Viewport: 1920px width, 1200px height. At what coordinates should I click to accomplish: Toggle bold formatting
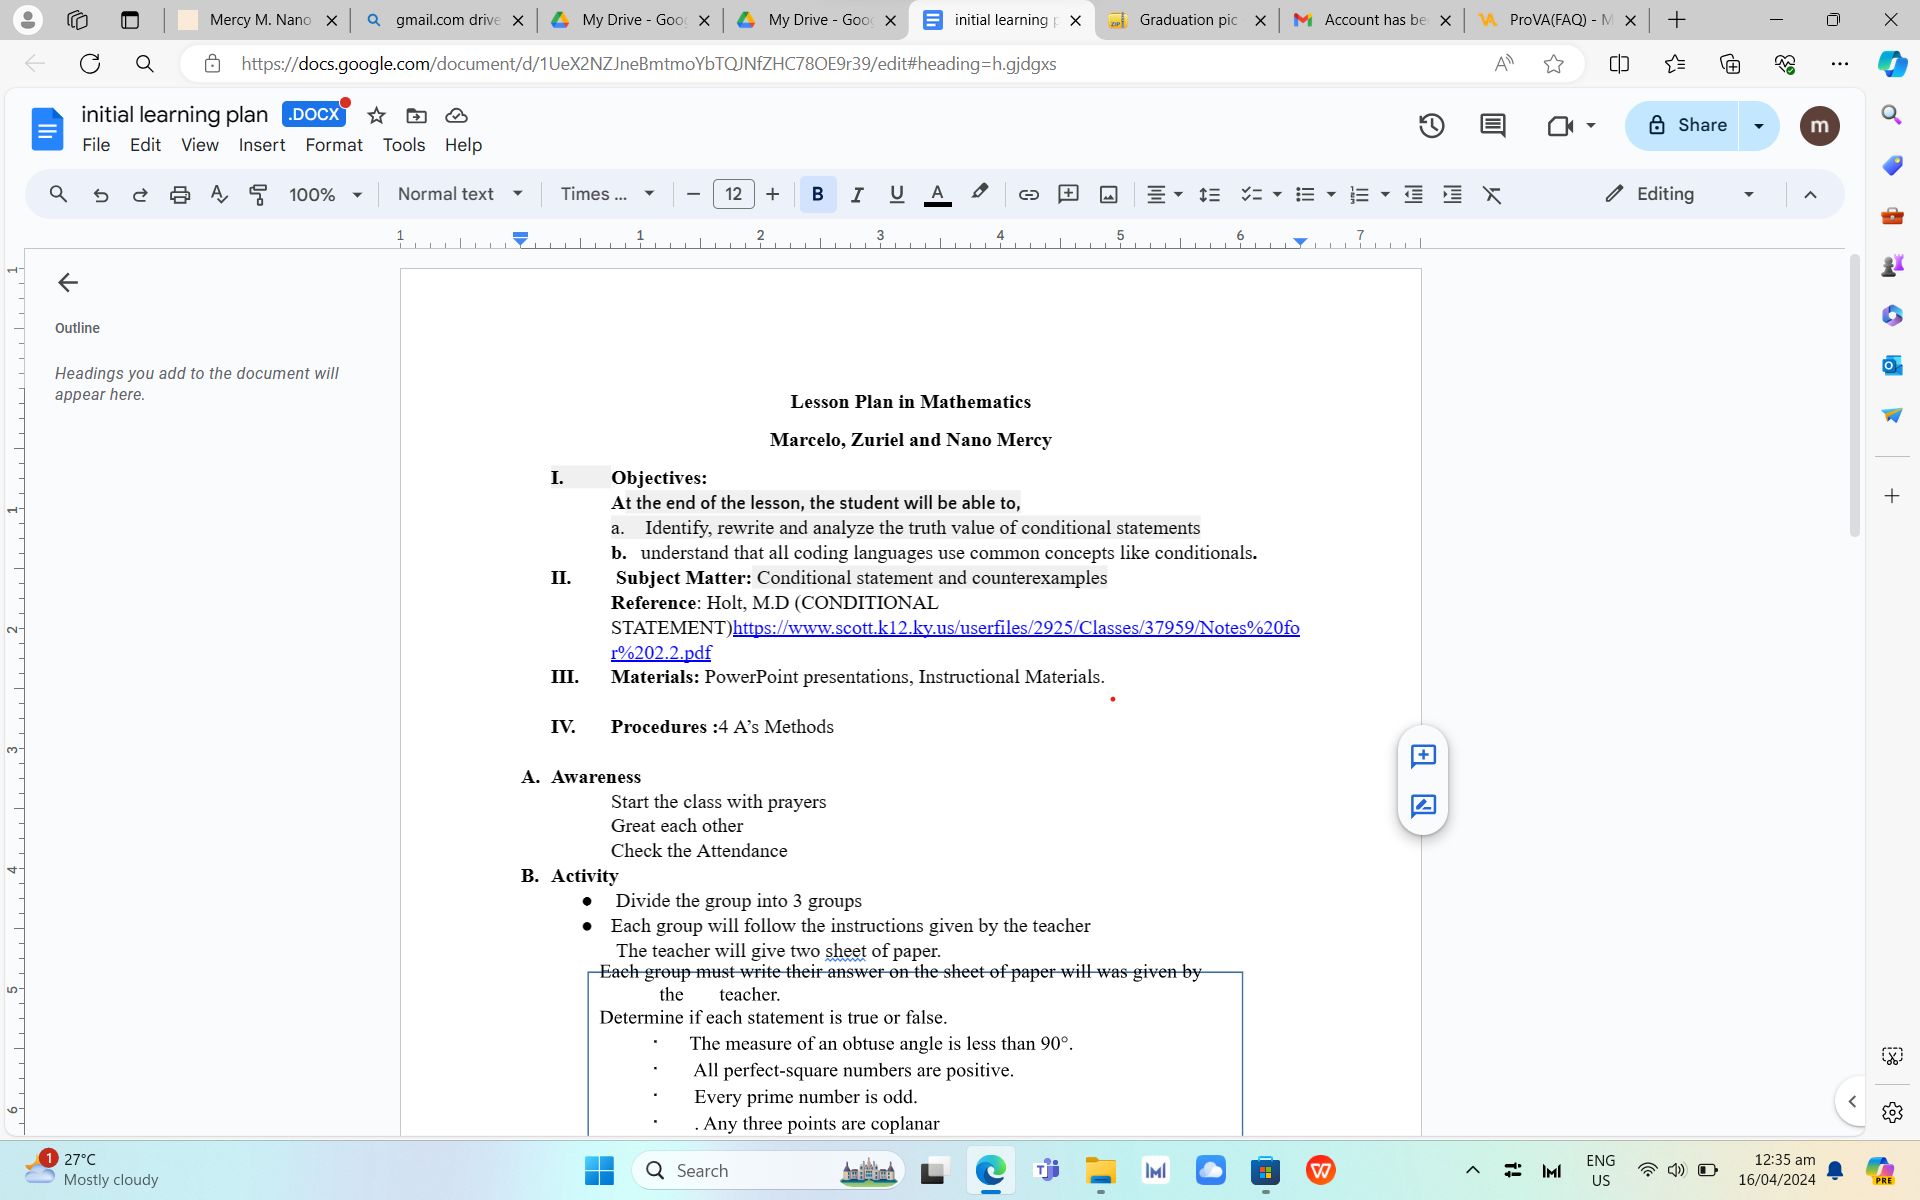click(x=817, y=194)
